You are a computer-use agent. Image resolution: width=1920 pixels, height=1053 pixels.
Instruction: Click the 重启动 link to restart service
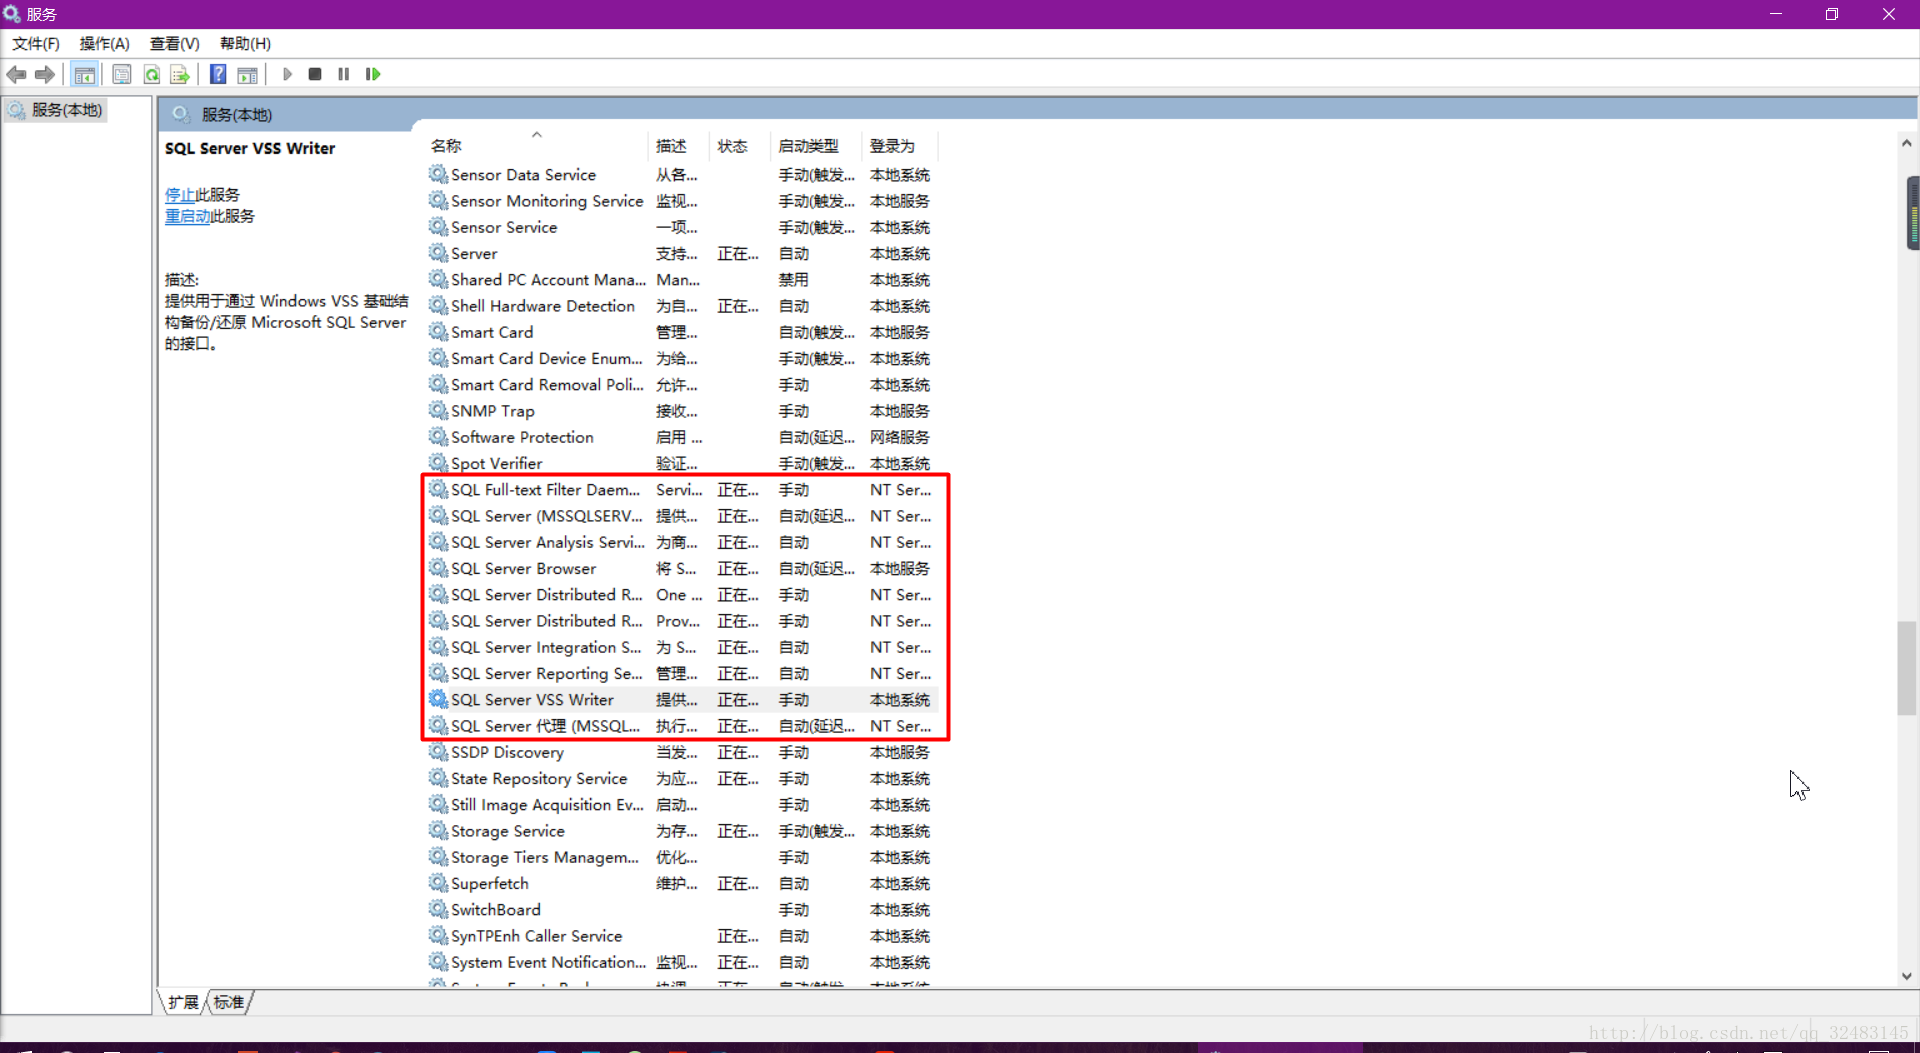[187, 216]
